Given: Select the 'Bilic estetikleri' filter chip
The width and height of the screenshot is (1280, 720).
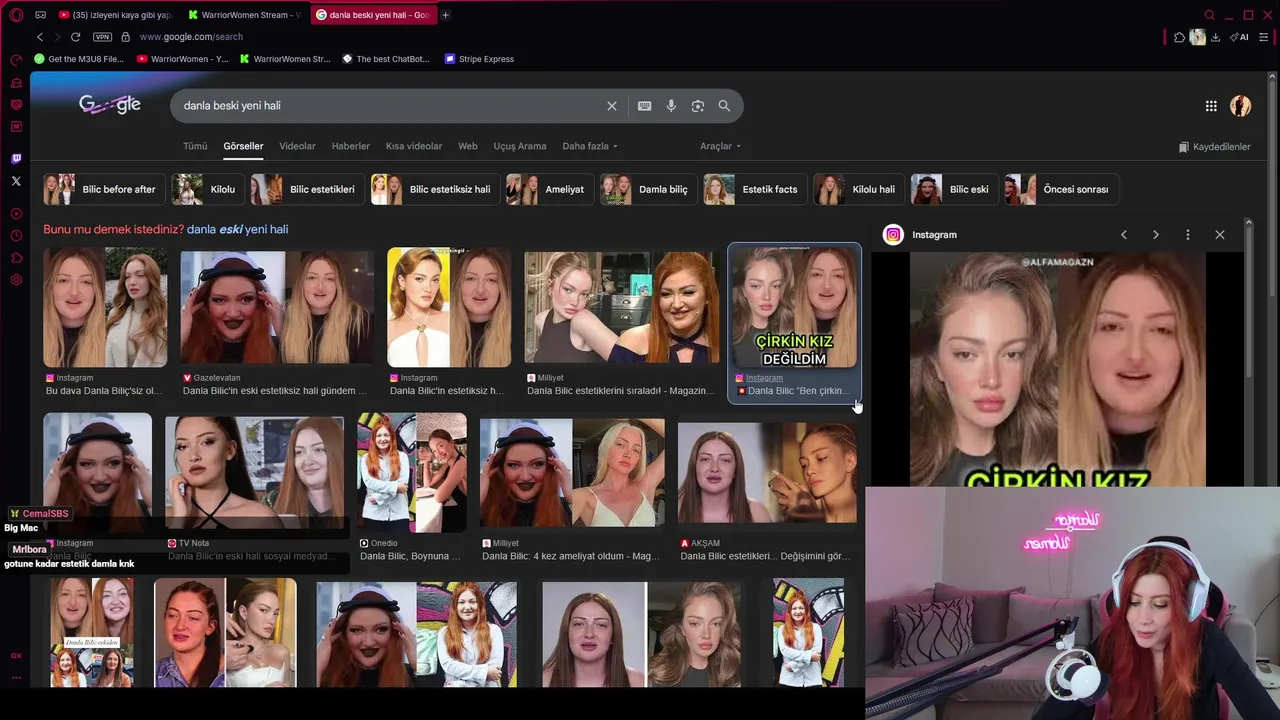Looking at the screenshot, I should (x=308, y=189).
